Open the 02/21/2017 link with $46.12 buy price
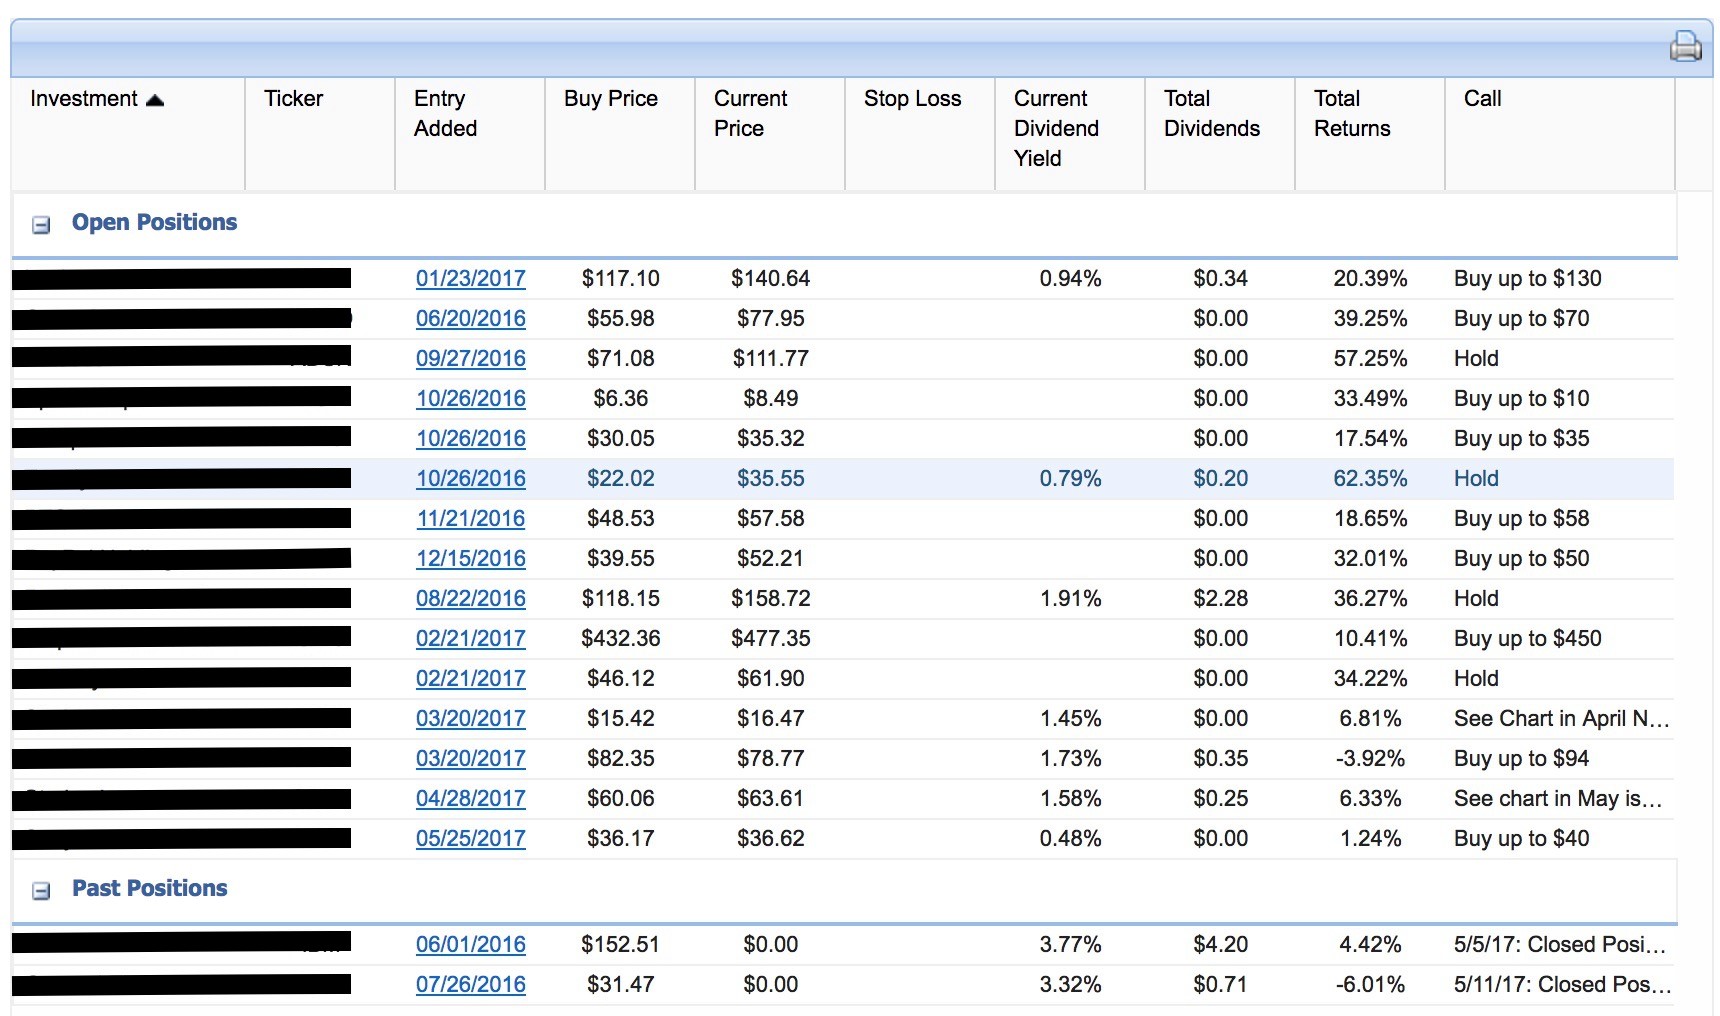The image size is (1720, 1016). tap(471, 679)
